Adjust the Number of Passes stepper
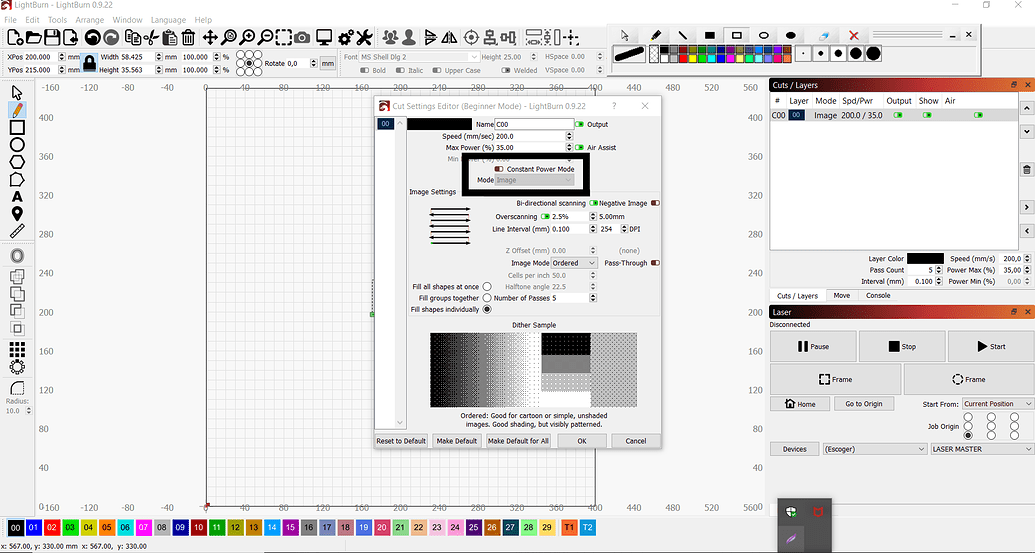The image size is (1035, 553). coord(593,298)
